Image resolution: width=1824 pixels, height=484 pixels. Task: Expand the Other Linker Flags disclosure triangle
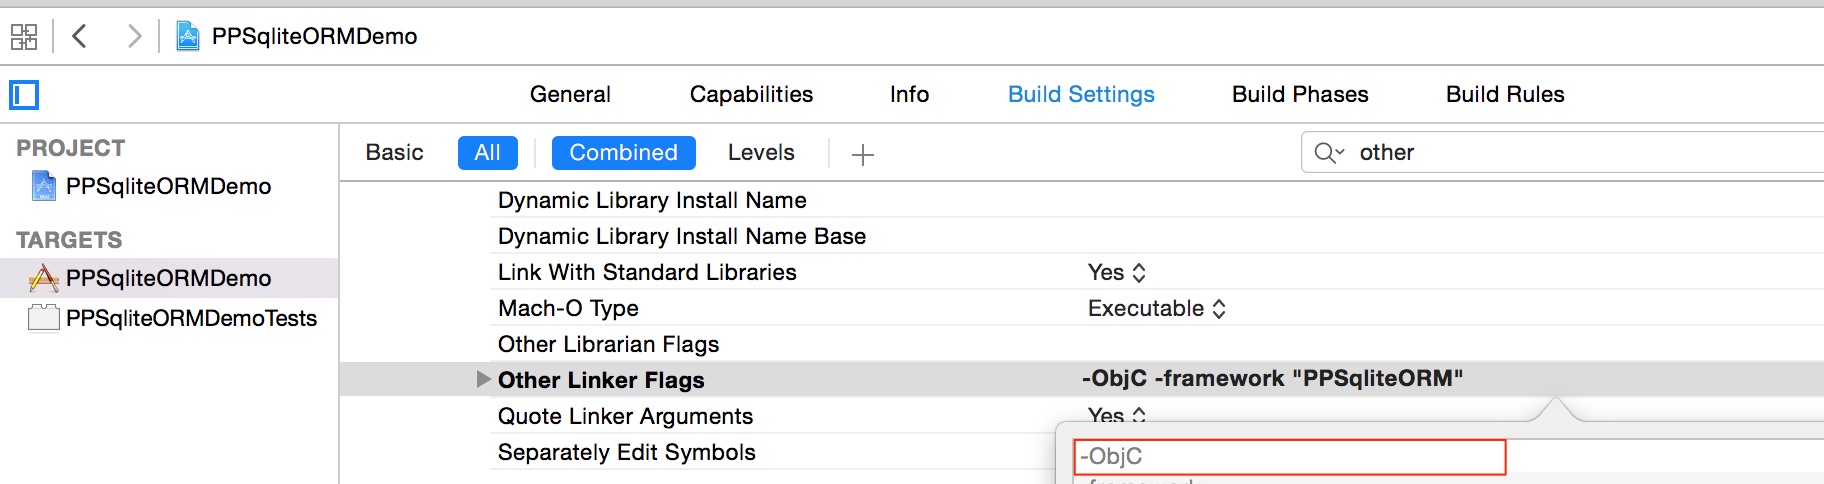[x=483, y=379]
